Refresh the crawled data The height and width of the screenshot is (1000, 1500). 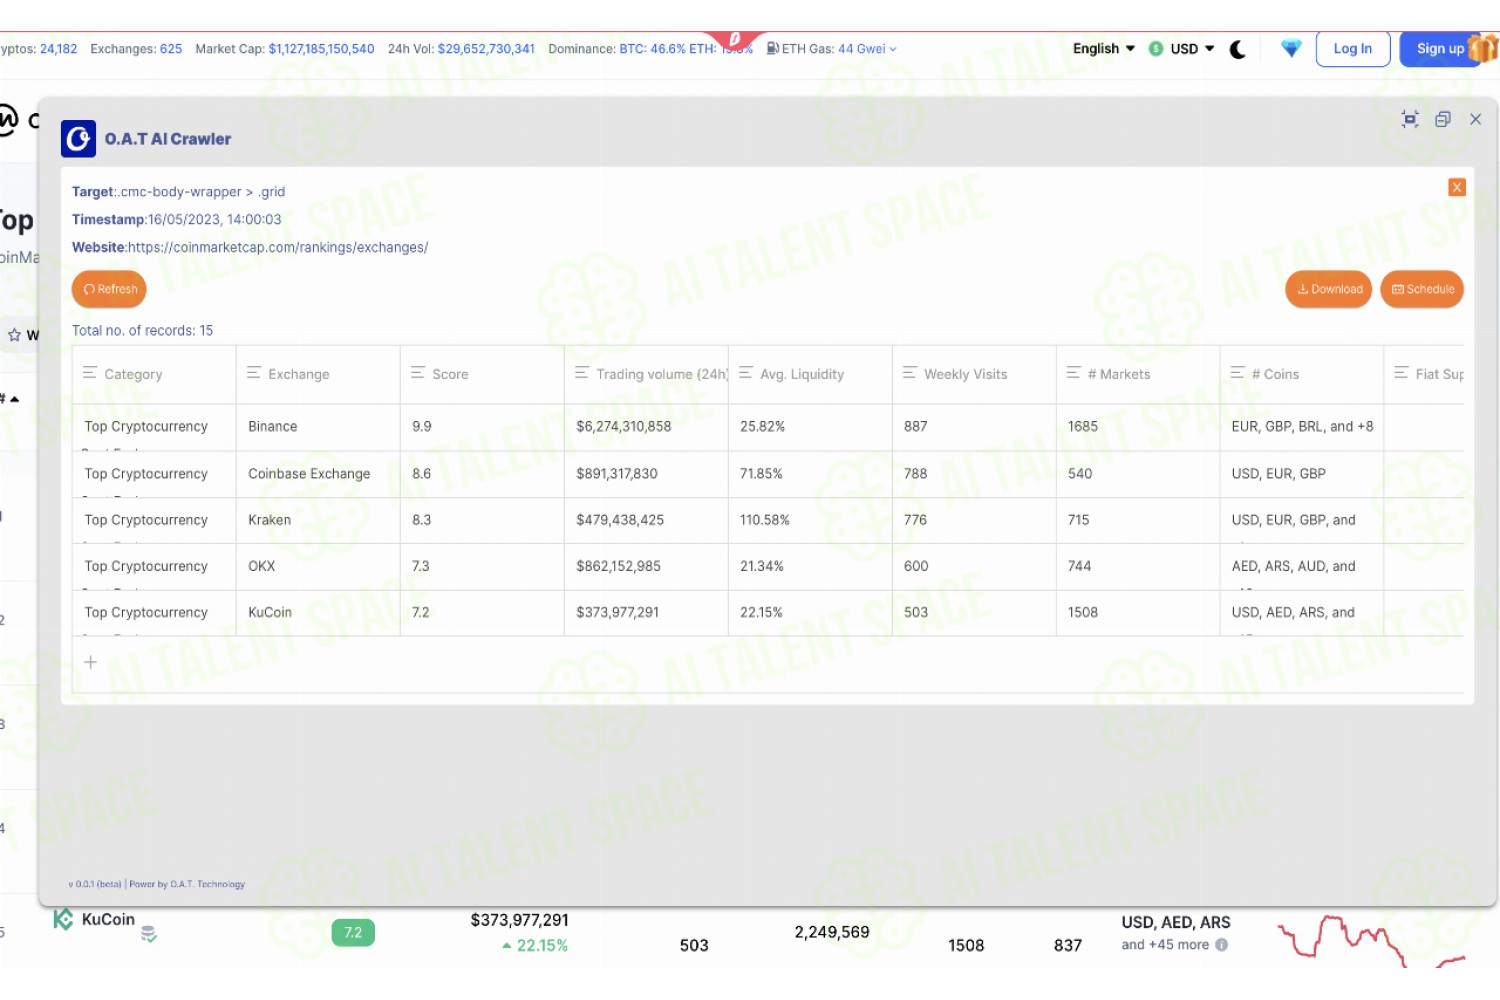[110, 289]
